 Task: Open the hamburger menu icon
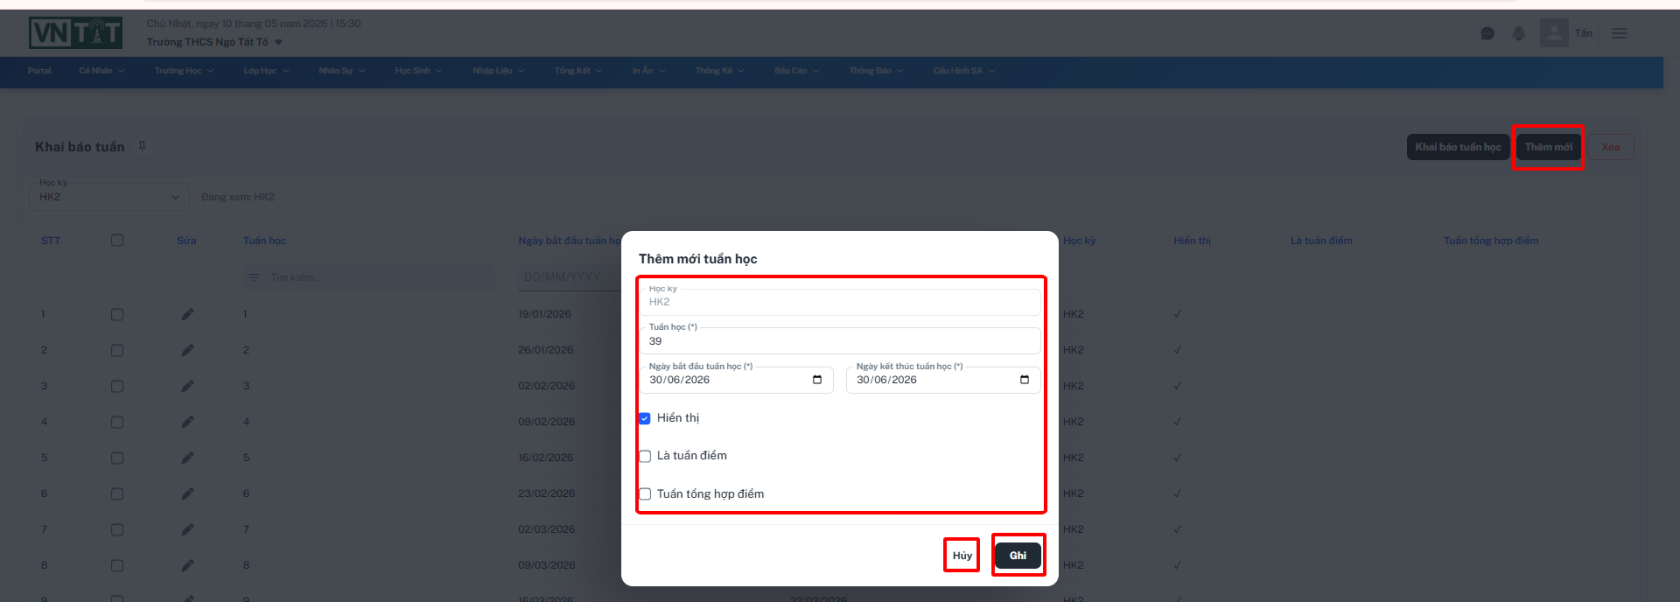point(1619,33)
